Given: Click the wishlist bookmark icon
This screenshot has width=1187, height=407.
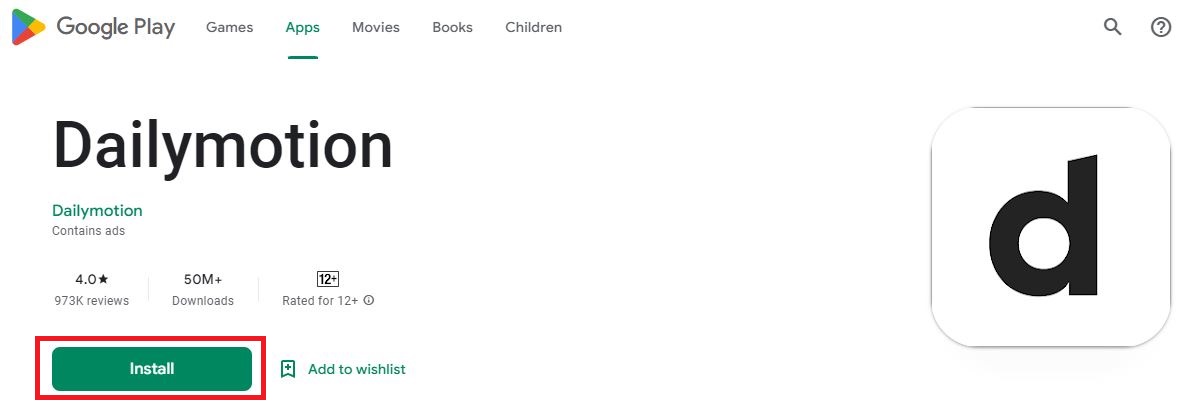Looking at the screenshot, I should pos(288,369).
